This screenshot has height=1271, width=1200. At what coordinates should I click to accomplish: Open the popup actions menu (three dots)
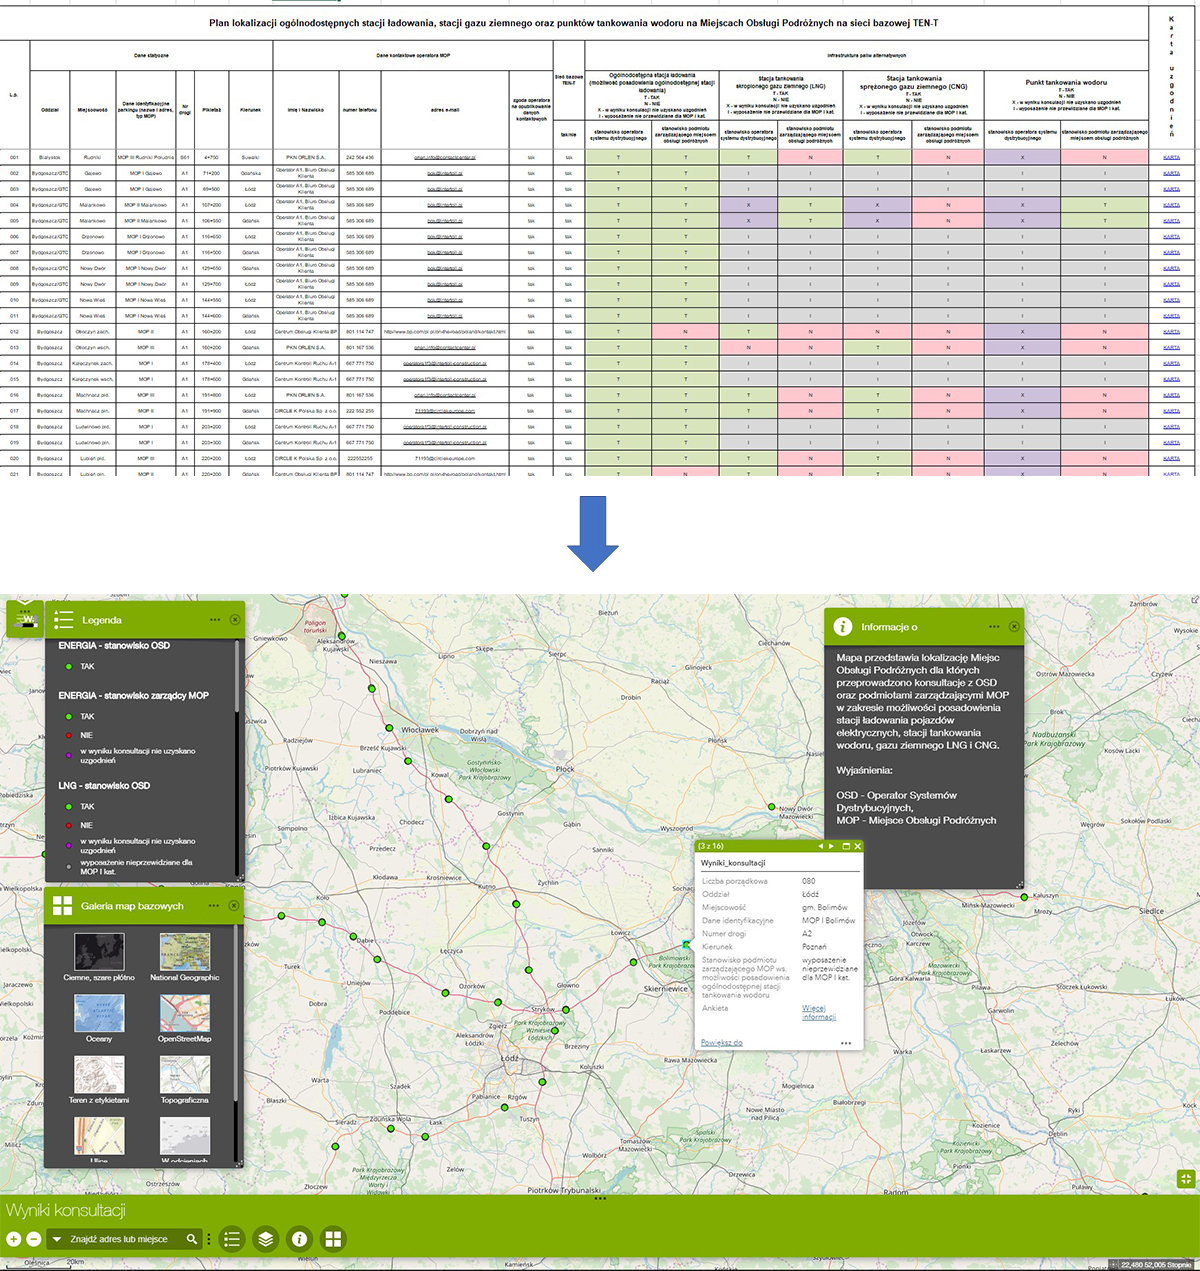coord(846,1043)
